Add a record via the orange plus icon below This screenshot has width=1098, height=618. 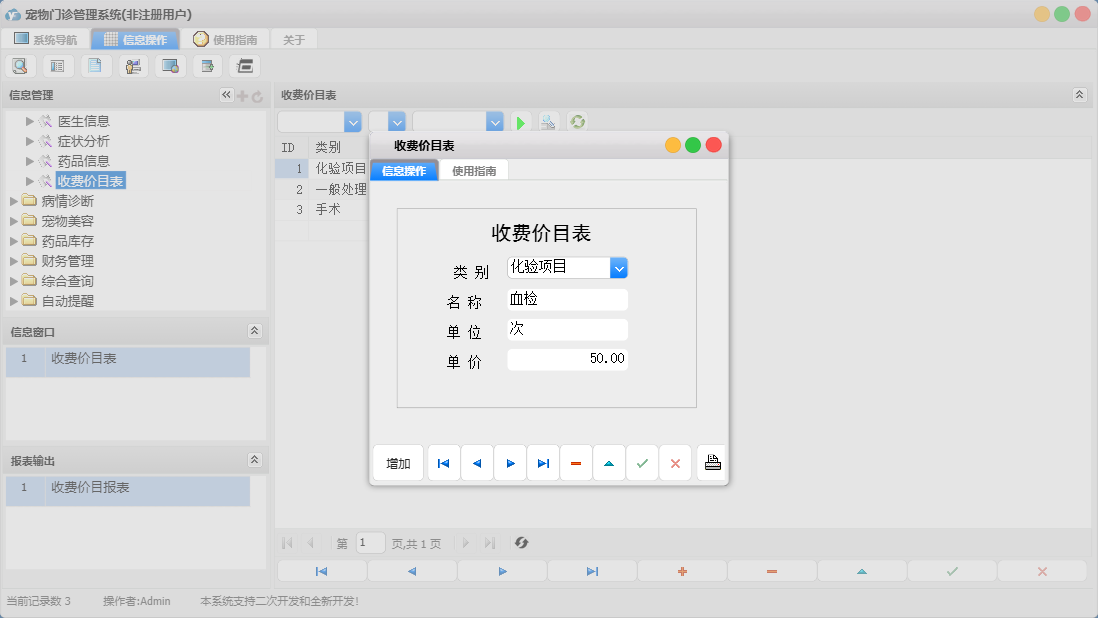coord(682,570)
